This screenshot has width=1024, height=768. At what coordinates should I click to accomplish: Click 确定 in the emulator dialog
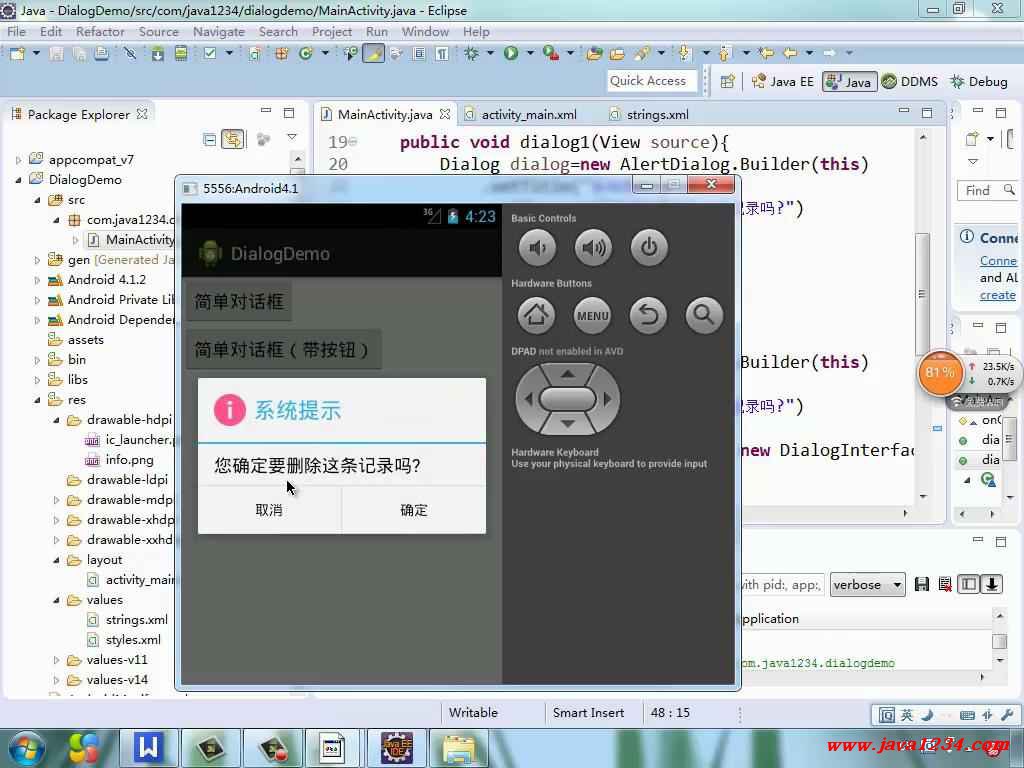coord(414,510)
